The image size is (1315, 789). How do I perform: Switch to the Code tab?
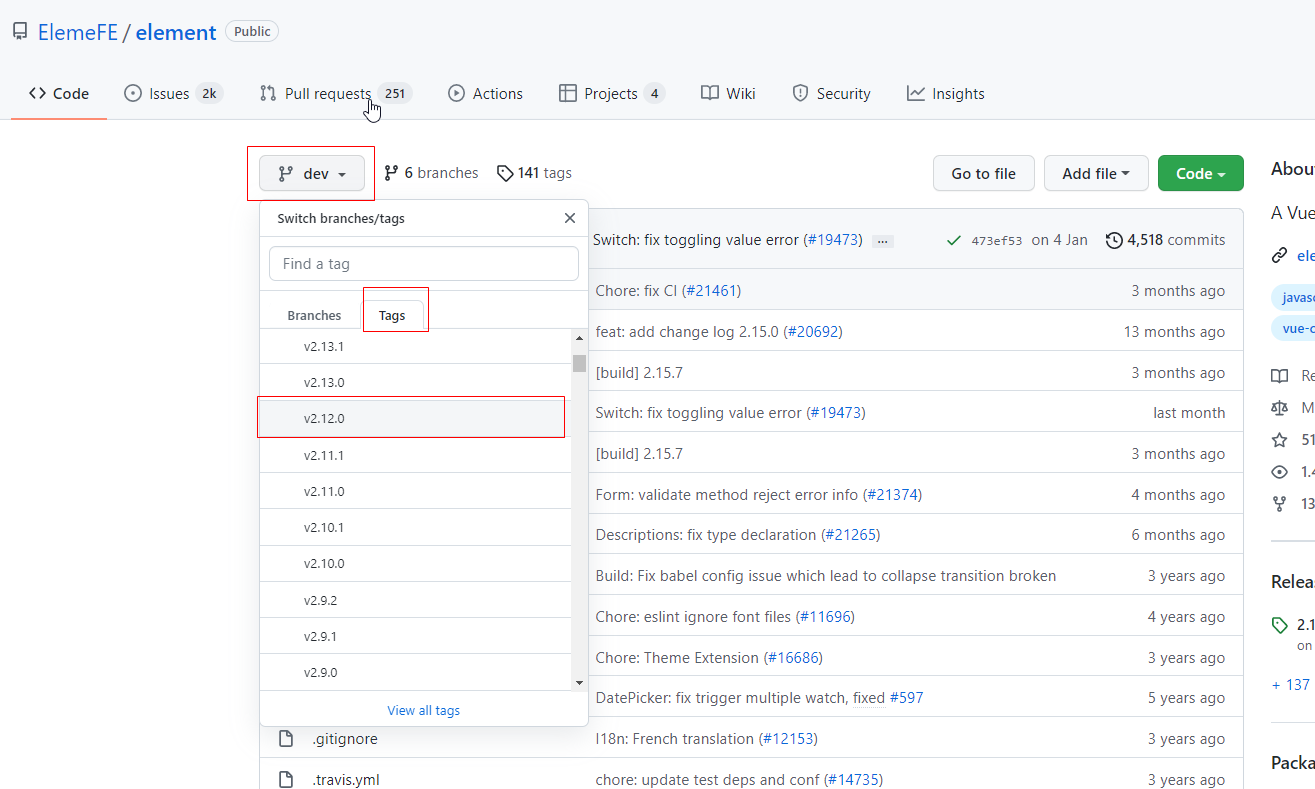[59, 93]
